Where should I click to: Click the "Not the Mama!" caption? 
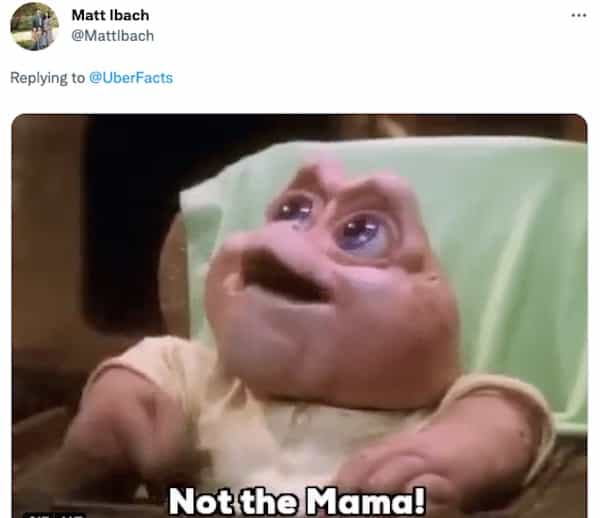297,500
